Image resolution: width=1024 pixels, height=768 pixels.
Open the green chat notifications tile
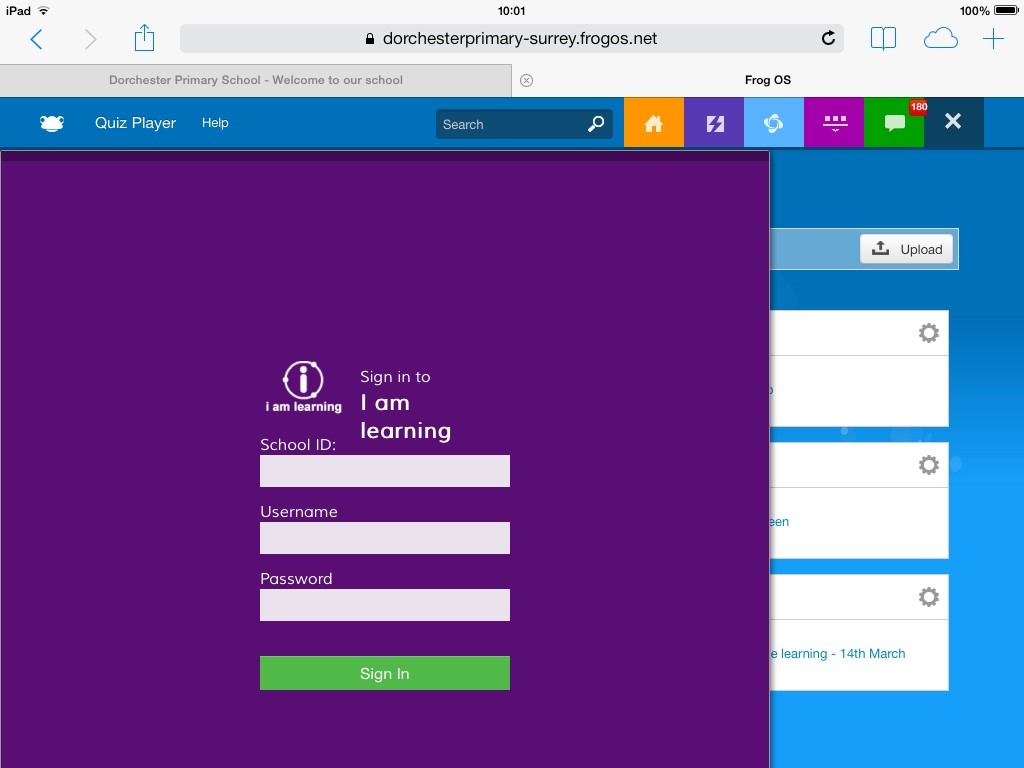point(894,122)
